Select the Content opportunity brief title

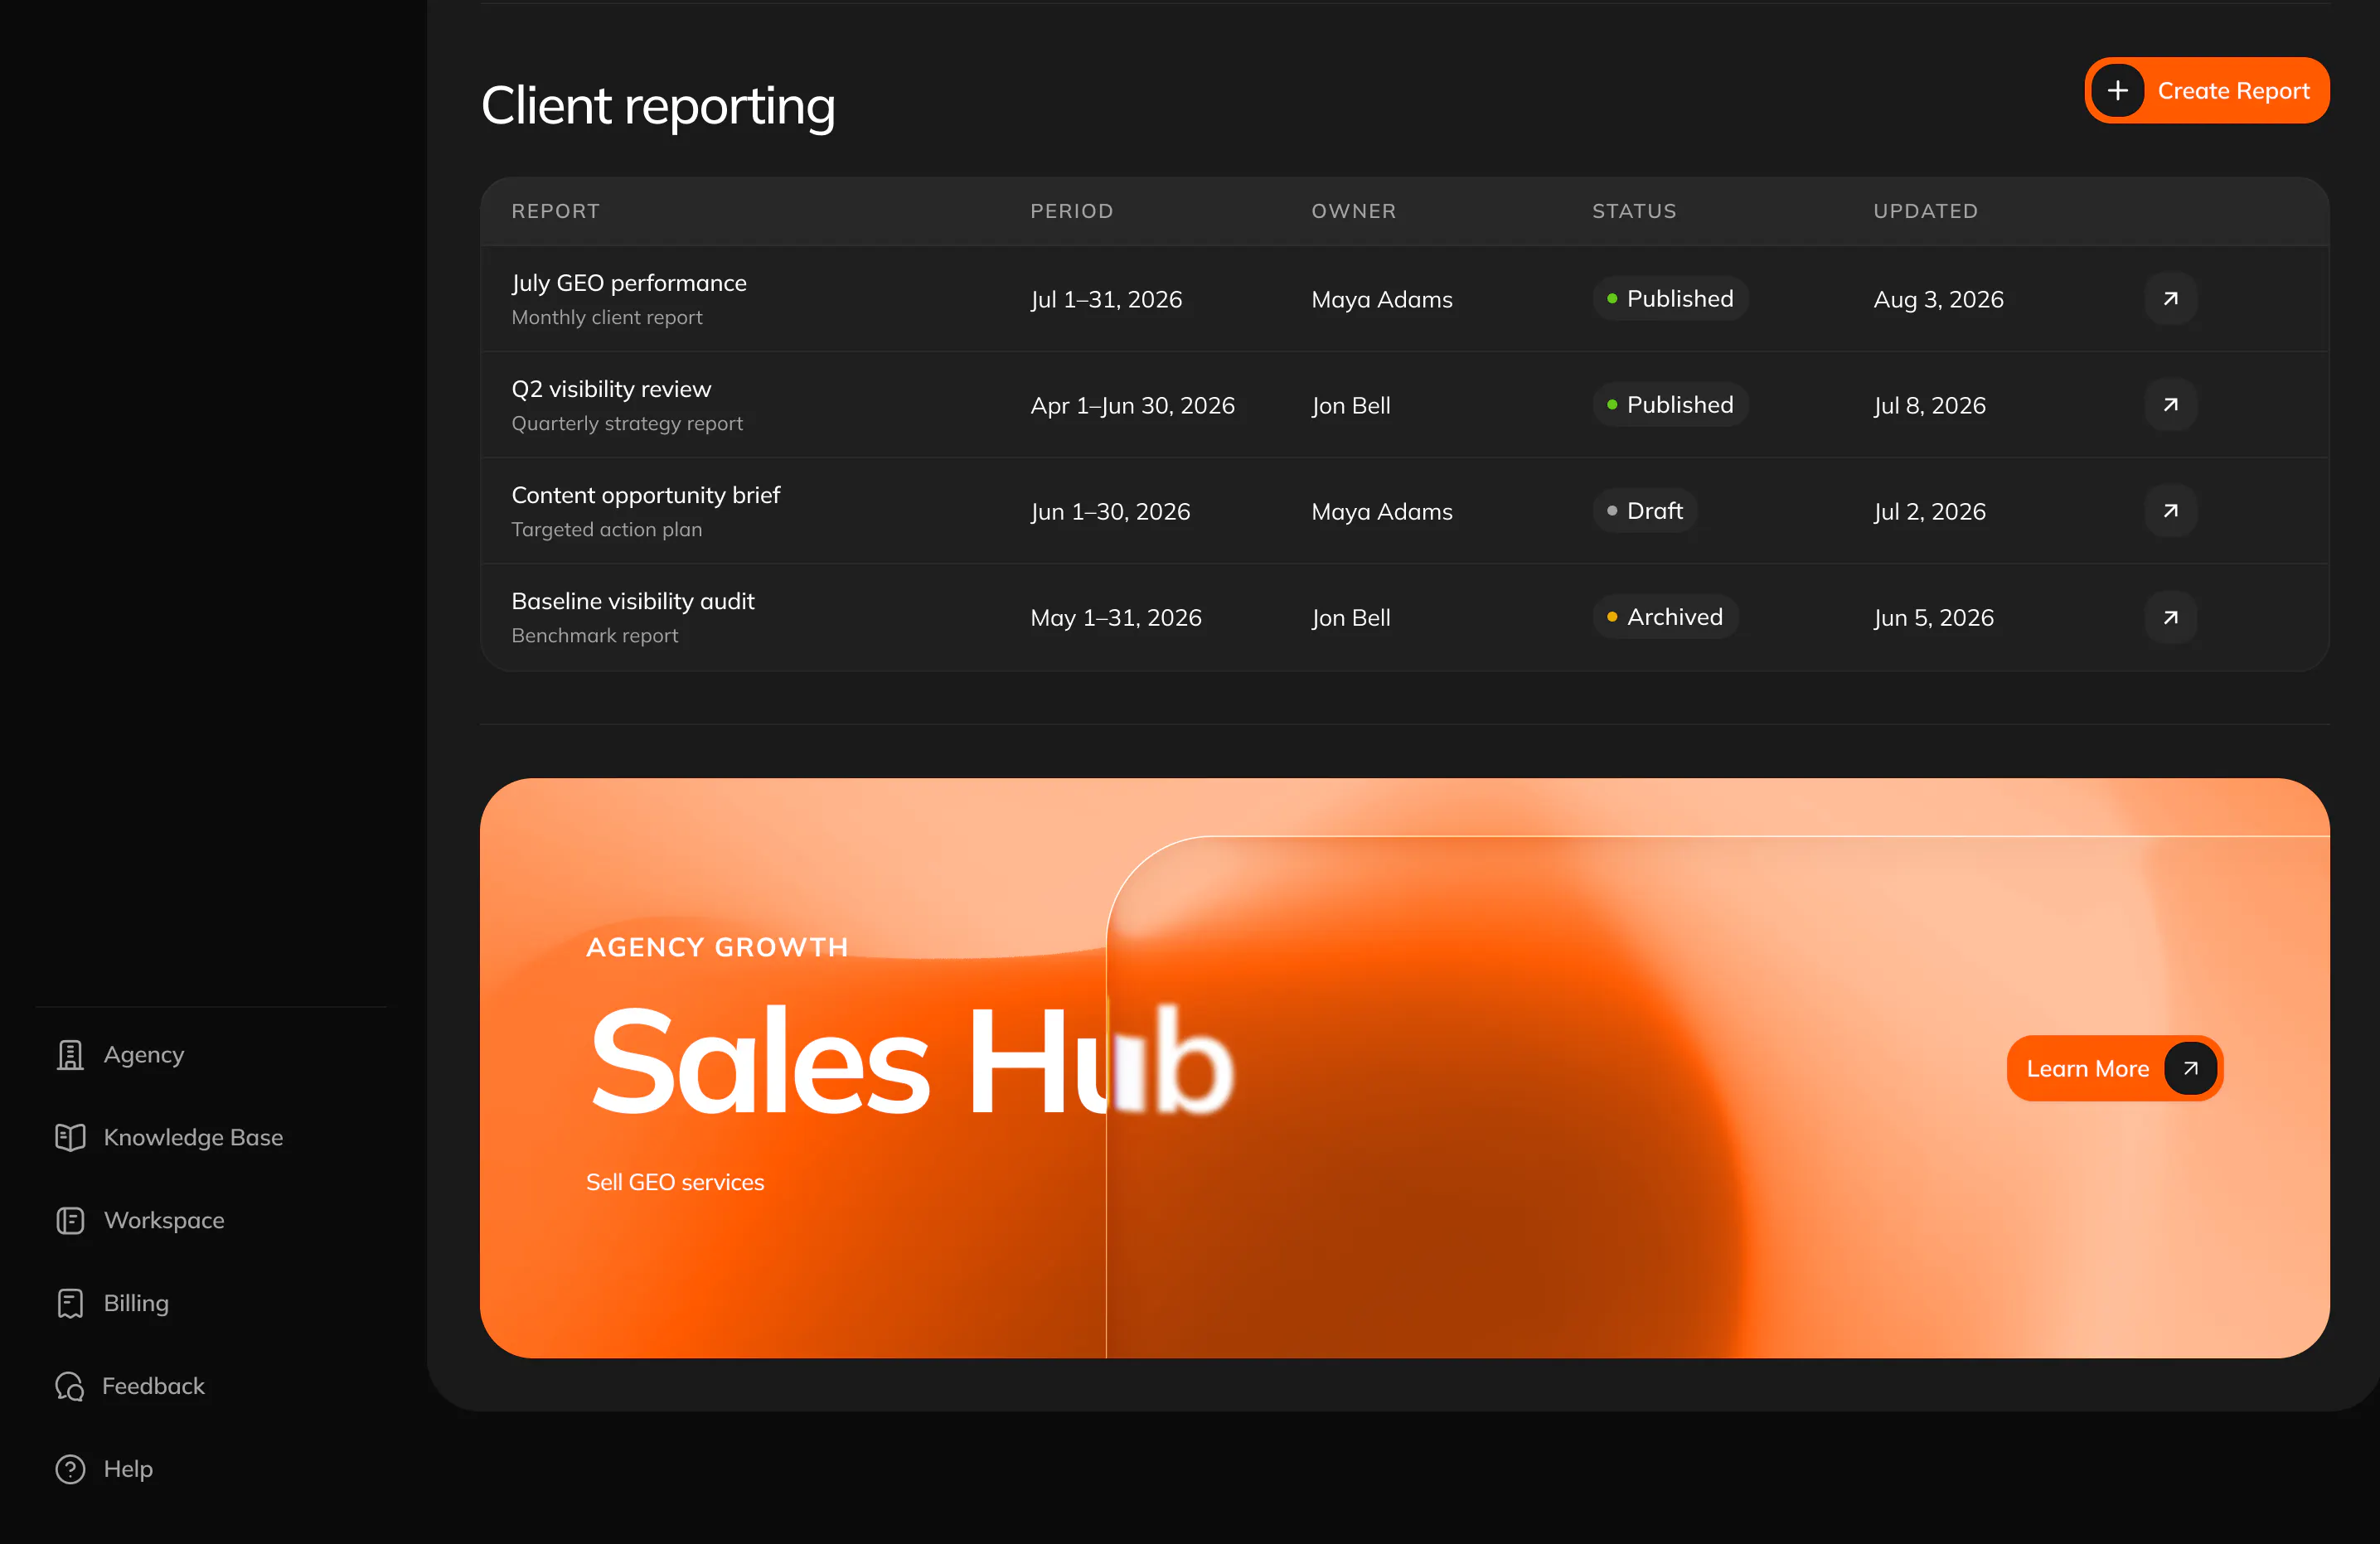tap(646, 495)
